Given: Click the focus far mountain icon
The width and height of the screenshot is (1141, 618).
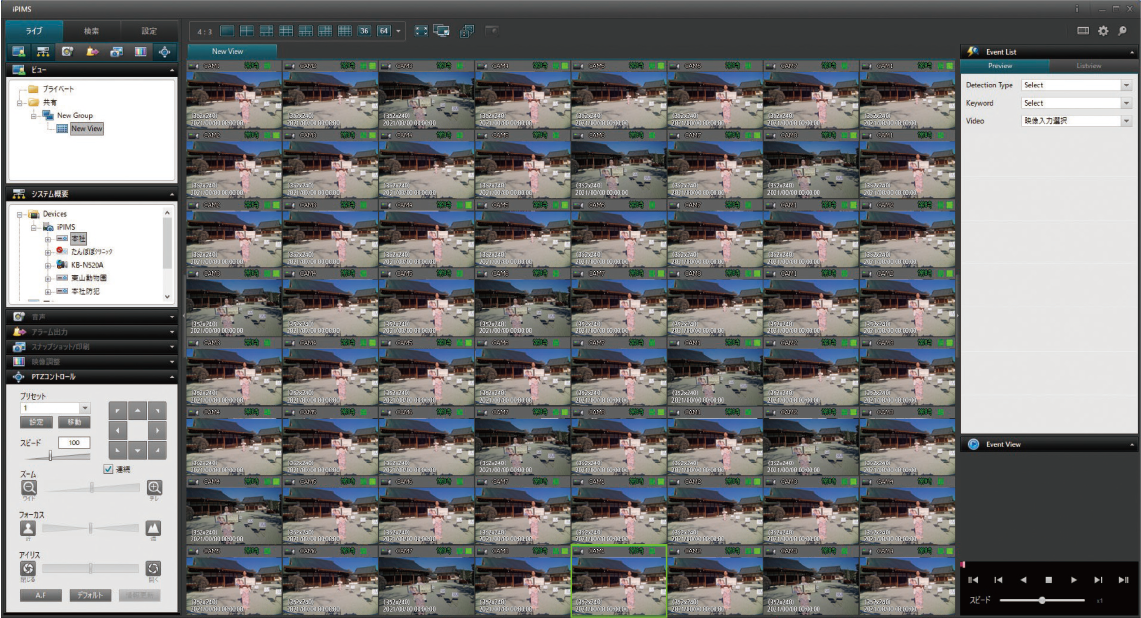Looking at the screenshot, I should point(154,528).
